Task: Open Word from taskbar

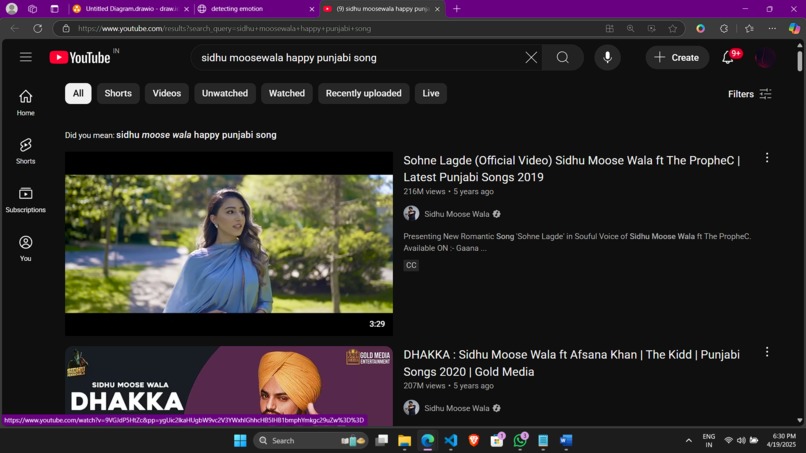Action: click(x=566, y=441)
